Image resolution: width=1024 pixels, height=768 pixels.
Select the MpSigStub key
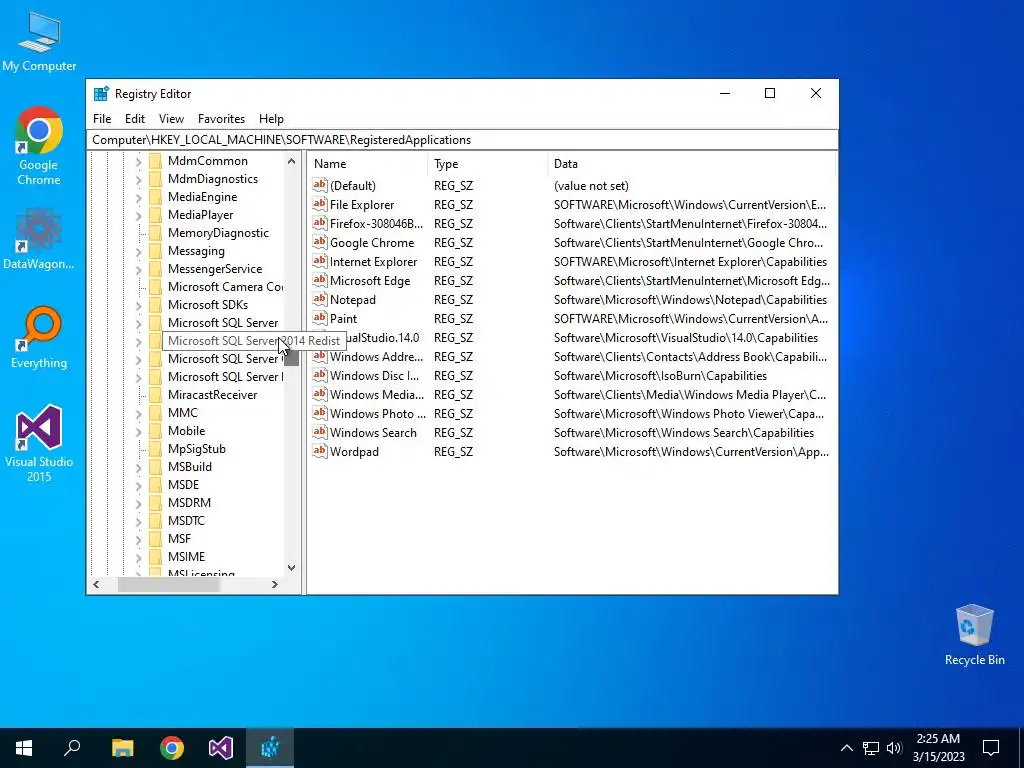point(197,449)
